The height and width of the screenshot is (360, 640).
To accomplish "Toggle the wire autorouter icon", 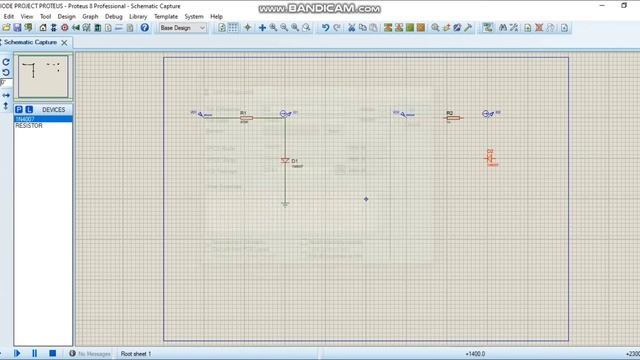I will [x=487, y=28].
